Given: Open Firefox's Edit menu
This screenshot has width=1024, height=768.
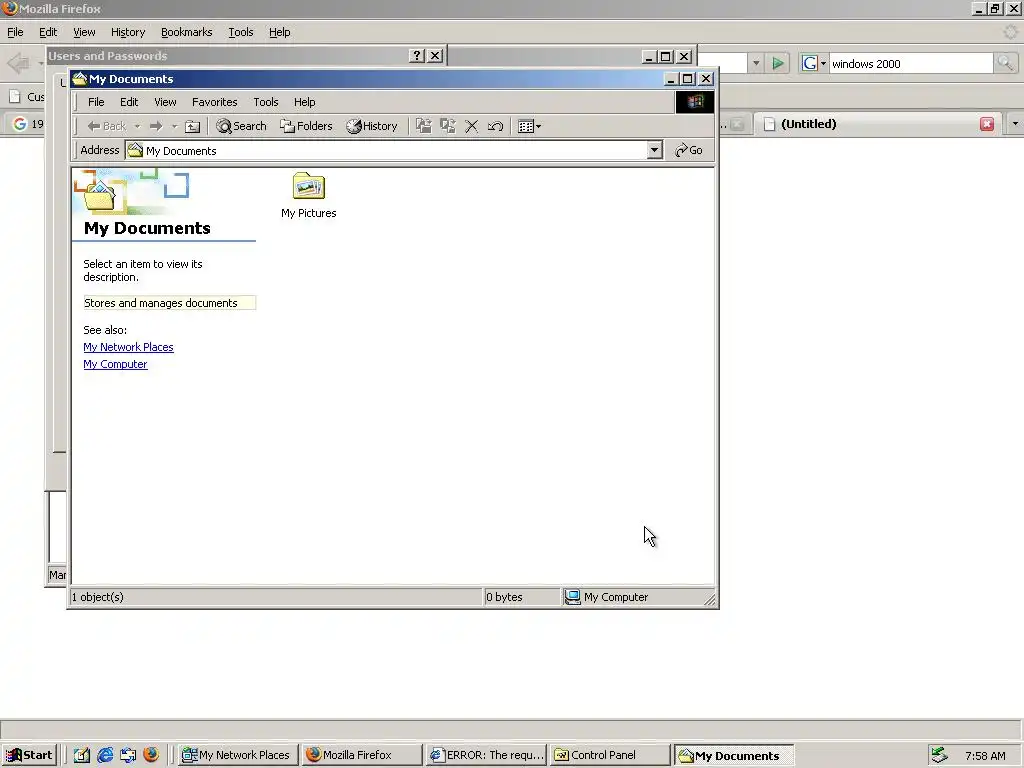Looking at the screenshot, I should coord(48,32).
